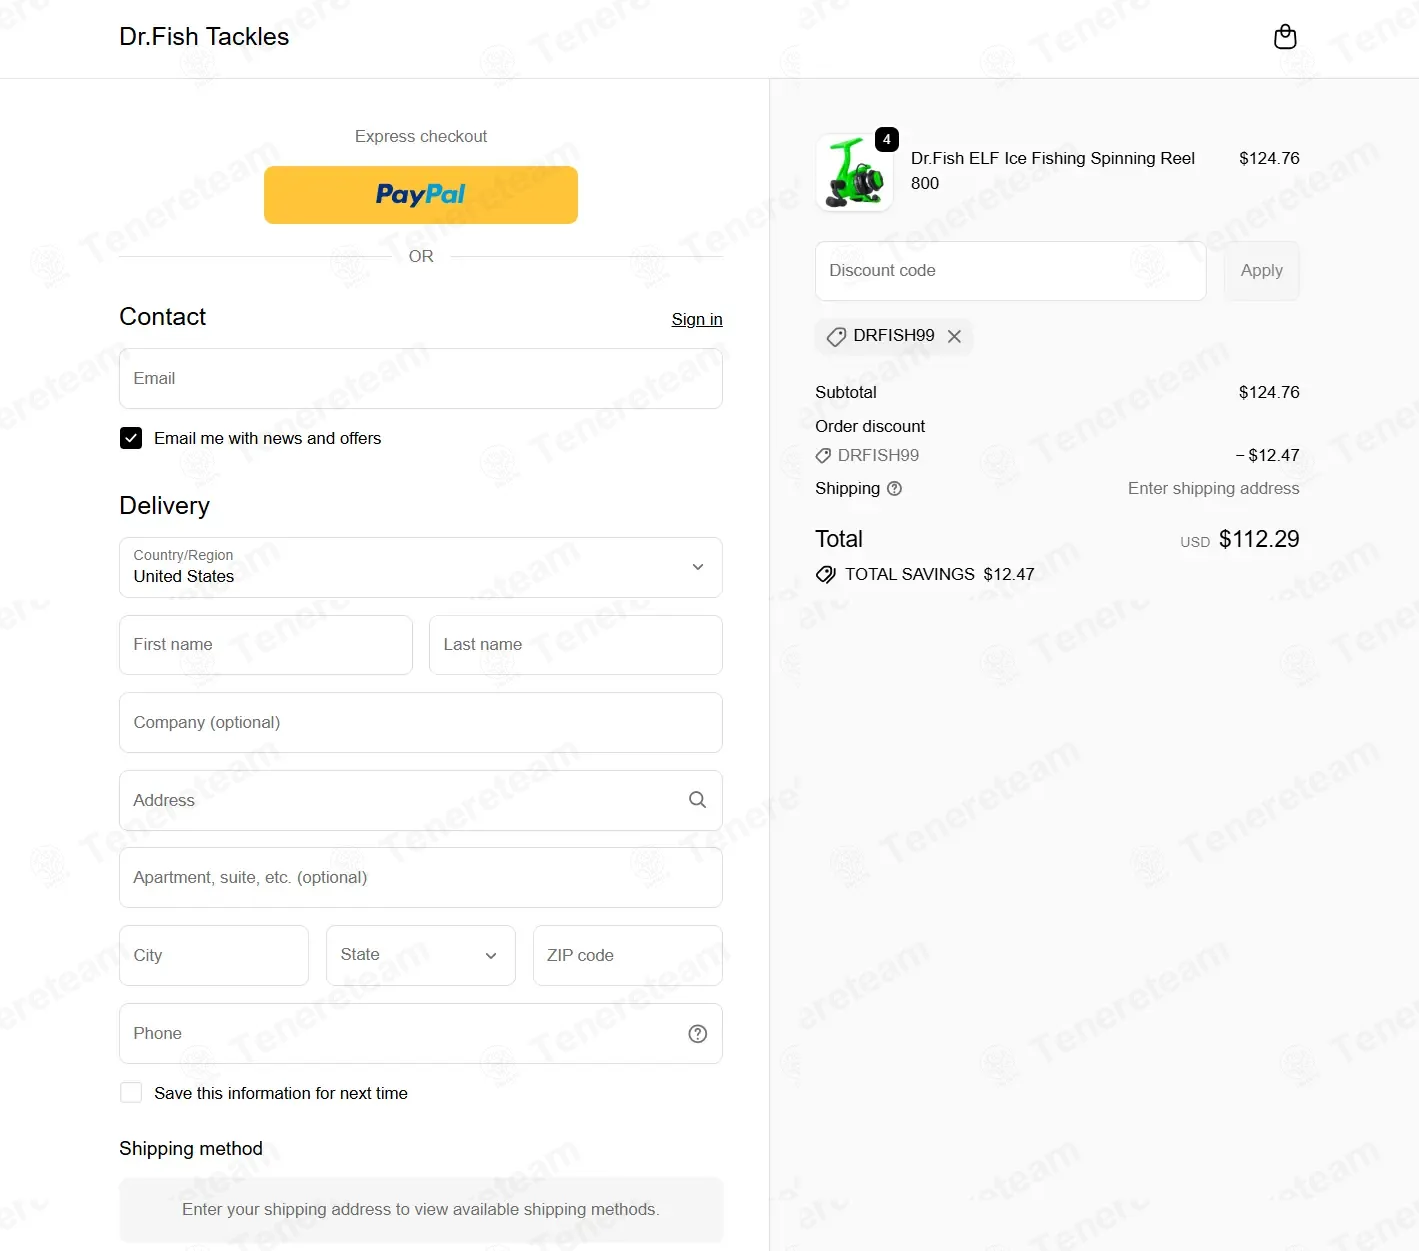This screenshot has width=1419, height=1251.
Task: Click the Express checkout heading
Action: (x=420, y=136)
